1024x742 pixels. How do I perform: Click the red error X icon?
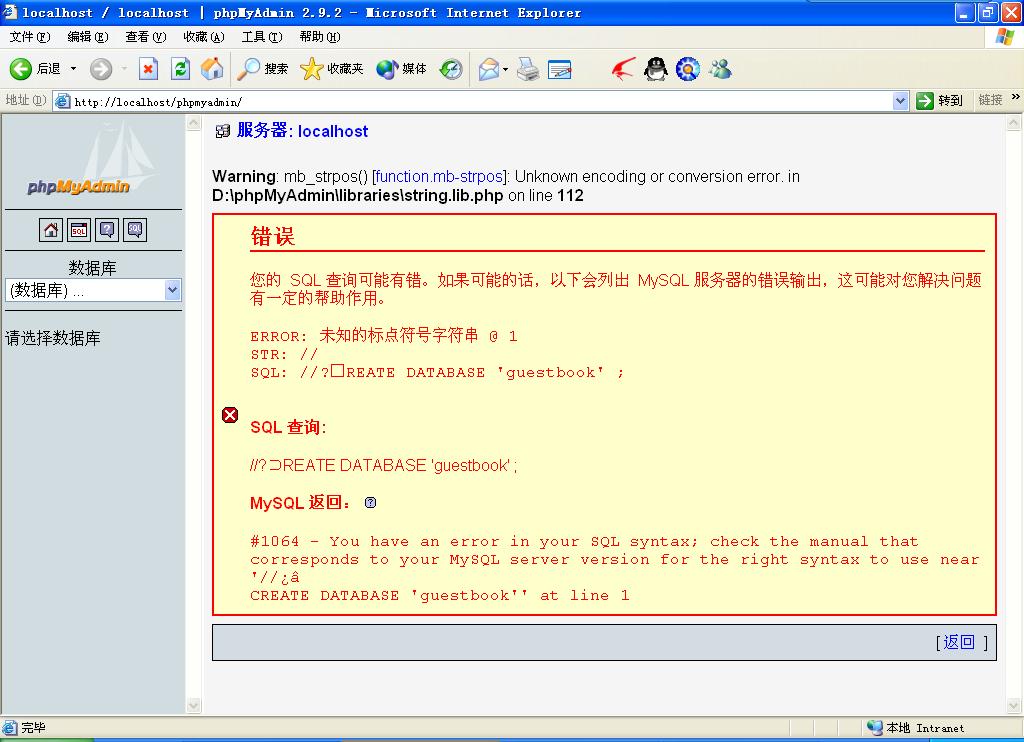point(230,415)
